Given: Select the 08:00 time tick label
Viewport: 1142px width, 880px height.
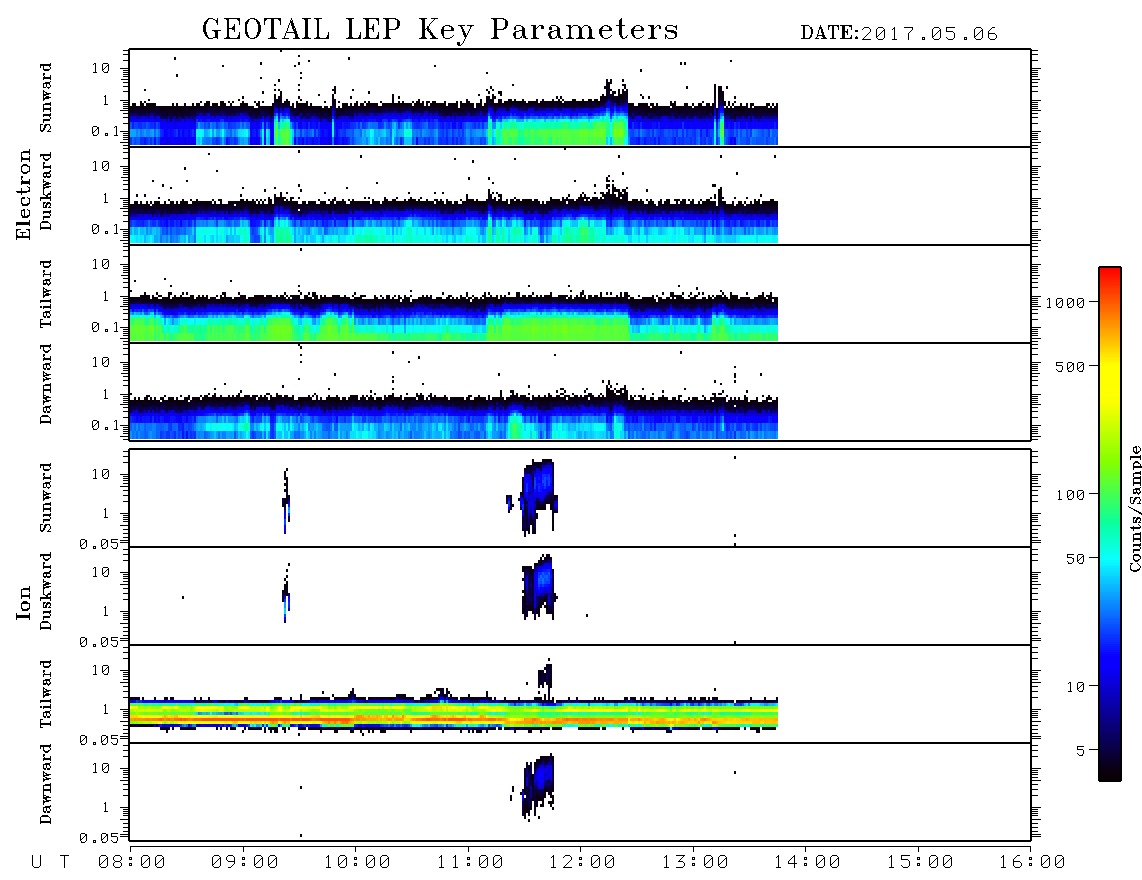Looking at the screenshot, I should pyautogui.click(x=132, y=863).
